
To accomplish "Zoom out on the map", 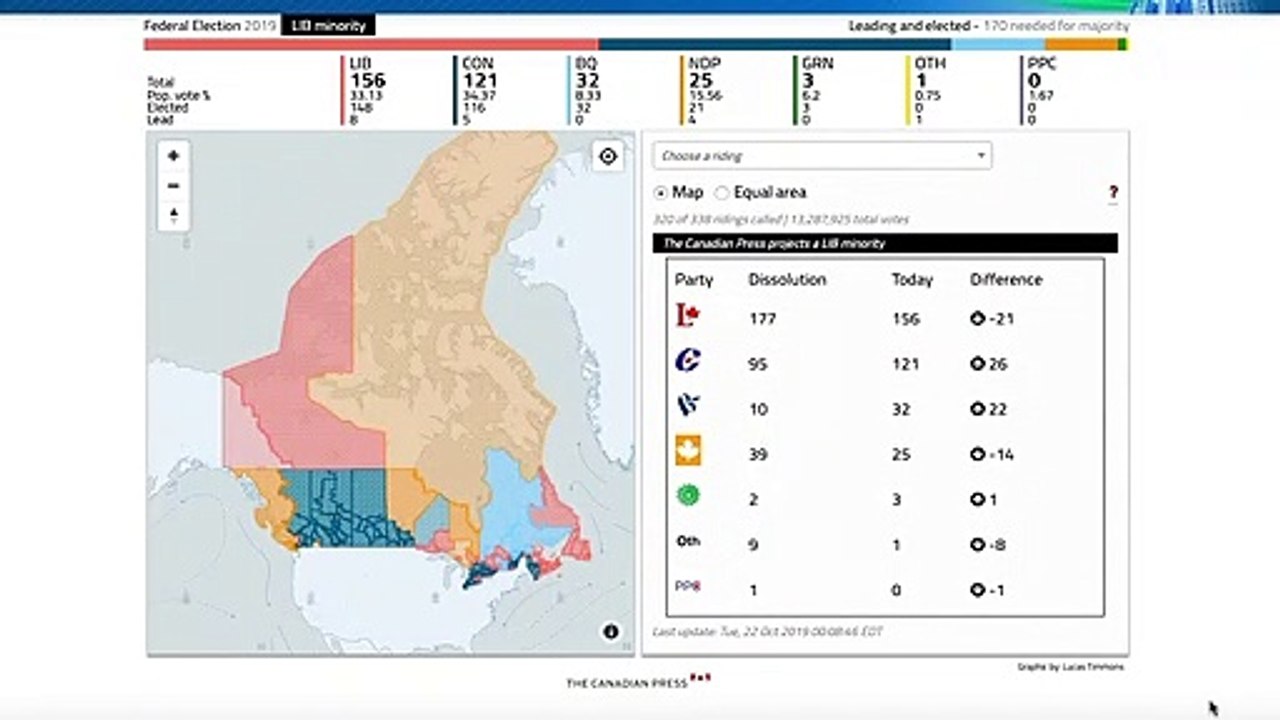I will point(174,186).
